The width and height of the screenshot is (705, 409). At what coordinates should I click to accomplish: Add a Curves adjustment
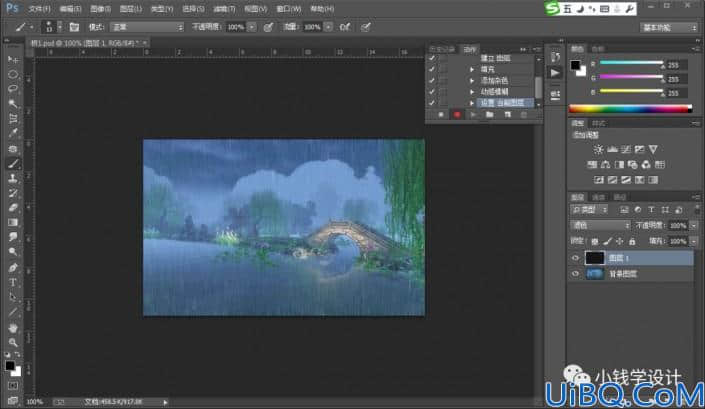click(625, 149)
